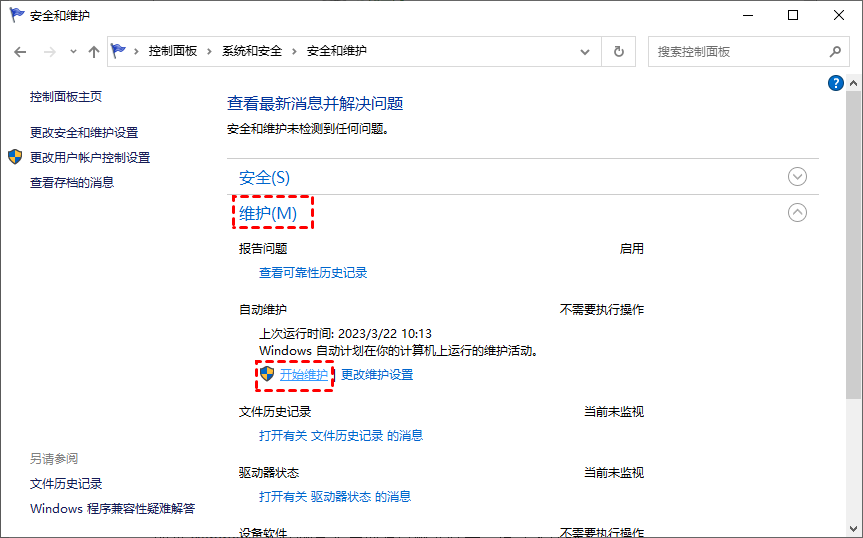863x538 pixels.
Task: Open help with the blue question mark icon
Action: click(x=835, y=83)
